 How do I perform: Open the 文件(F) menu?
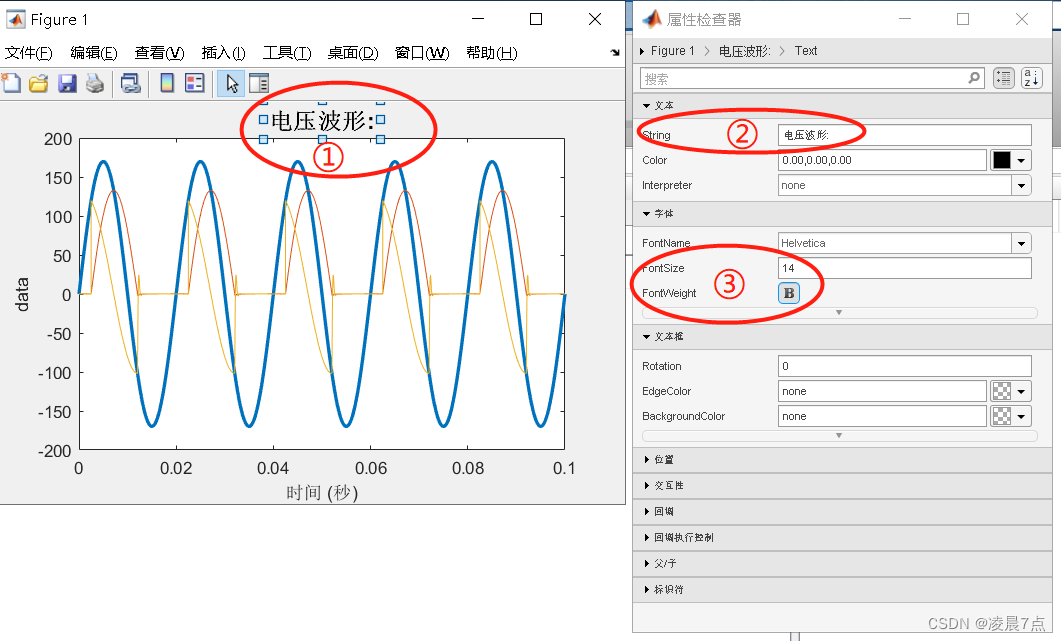pos(28,53)
